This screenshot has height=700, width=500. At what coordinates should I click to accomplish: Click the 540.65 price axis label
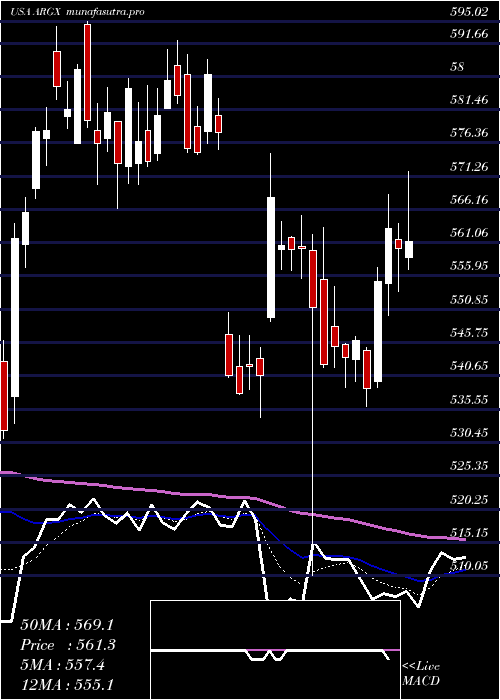click(x=468, y=366)
